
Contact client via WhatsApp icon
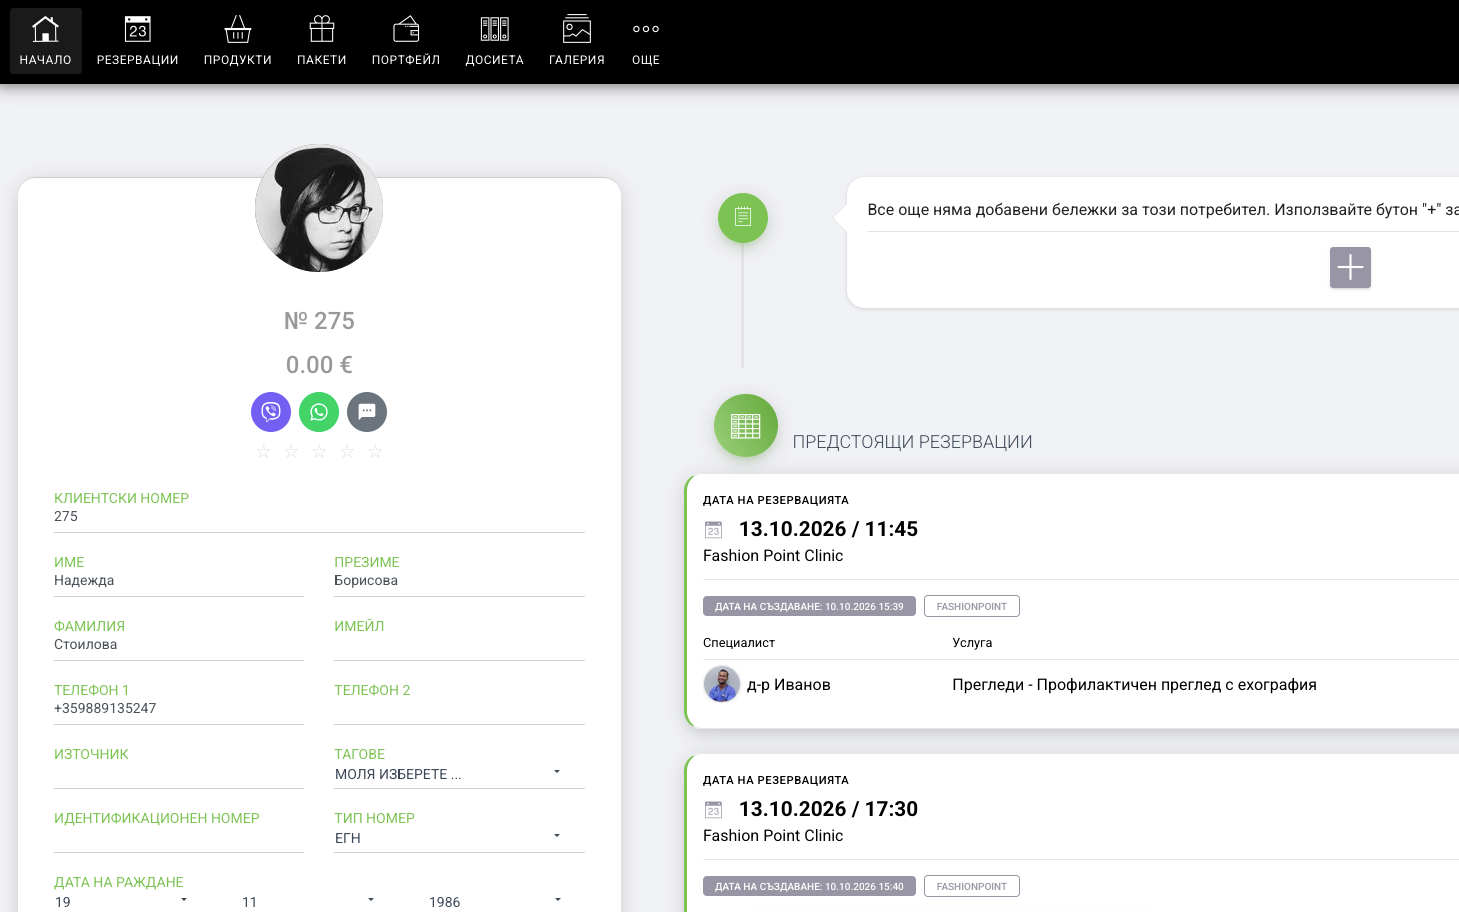coord(319,412)
